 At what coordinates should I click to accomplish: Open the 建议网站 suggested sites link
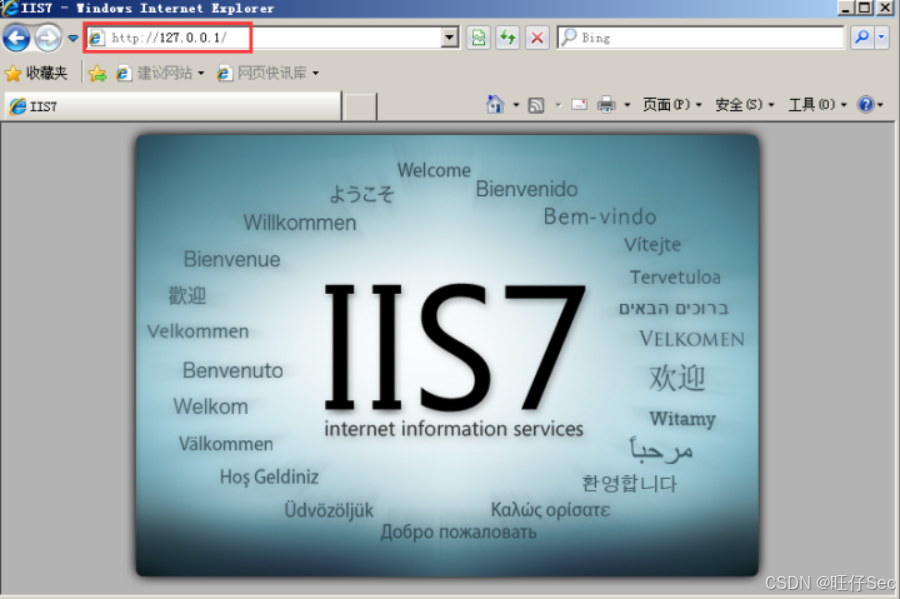tap(160, 73)
